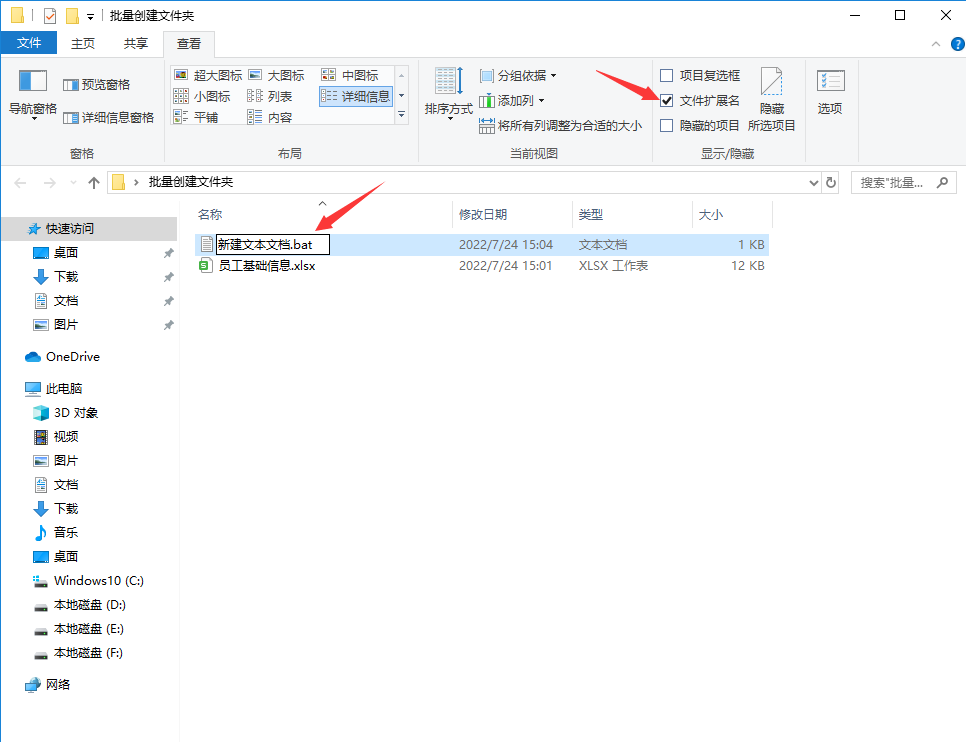966x742 pixels.
Task: Edit the file name rename field
Action: pos(273,245)
